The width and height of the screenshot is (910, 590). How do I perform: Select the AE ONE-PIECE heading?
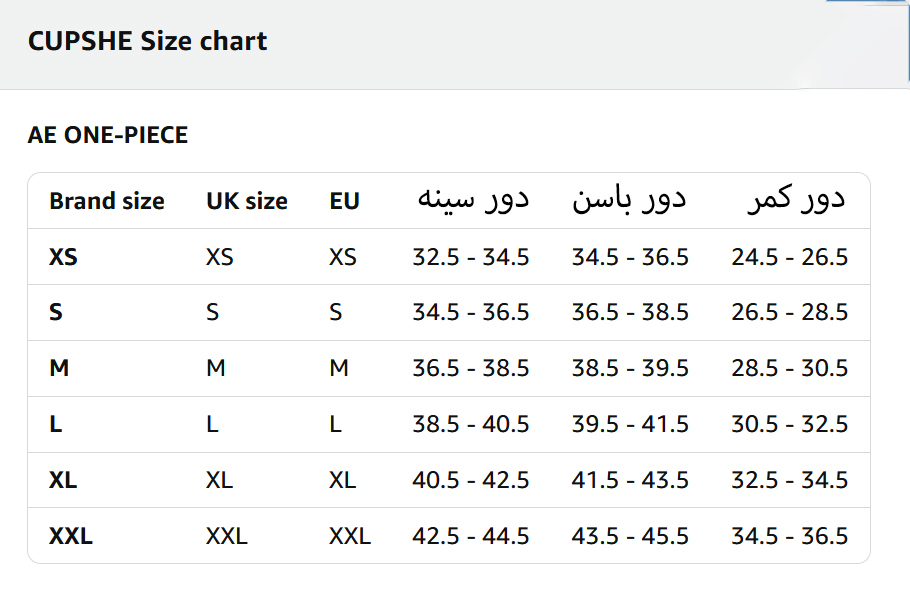click(108, 135)
